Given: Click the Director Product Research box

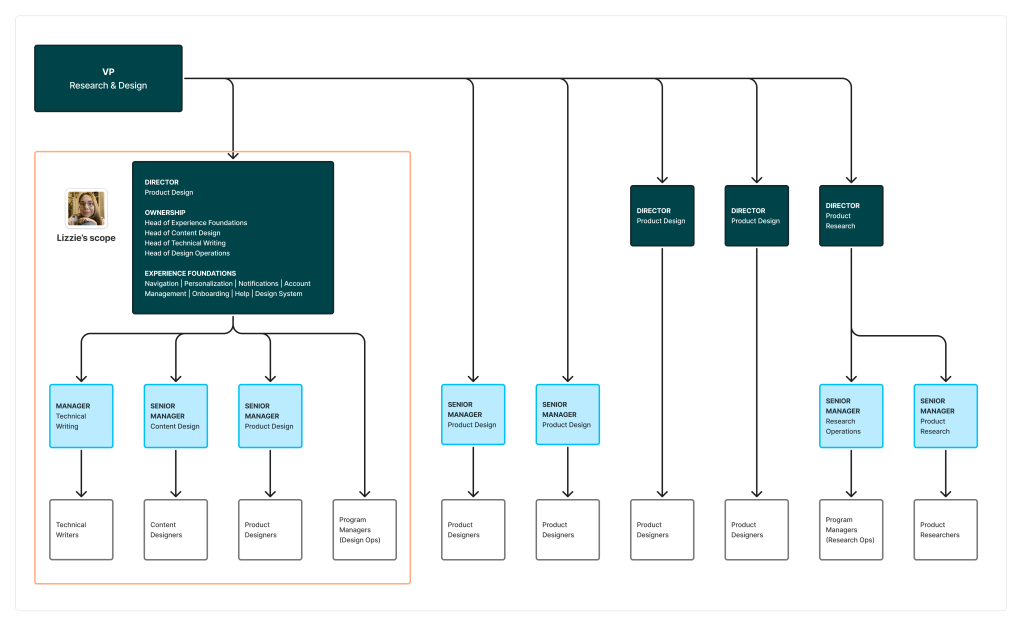Looking at the screenshot, I should coord(851,216).
